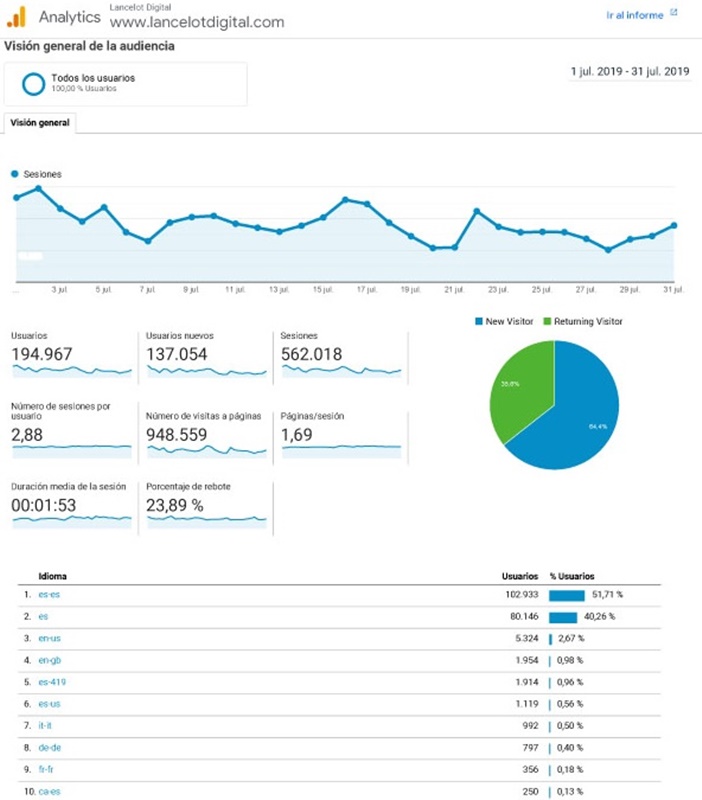
Task: Open the es-419 language link
Action: click(x=52, y=682)
